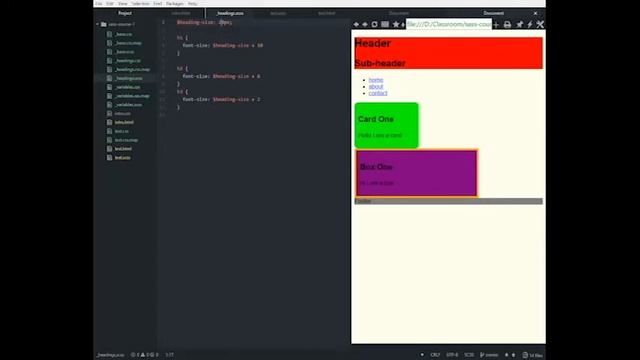
Task: Select the active Document tab
Action: coord(493,13)
